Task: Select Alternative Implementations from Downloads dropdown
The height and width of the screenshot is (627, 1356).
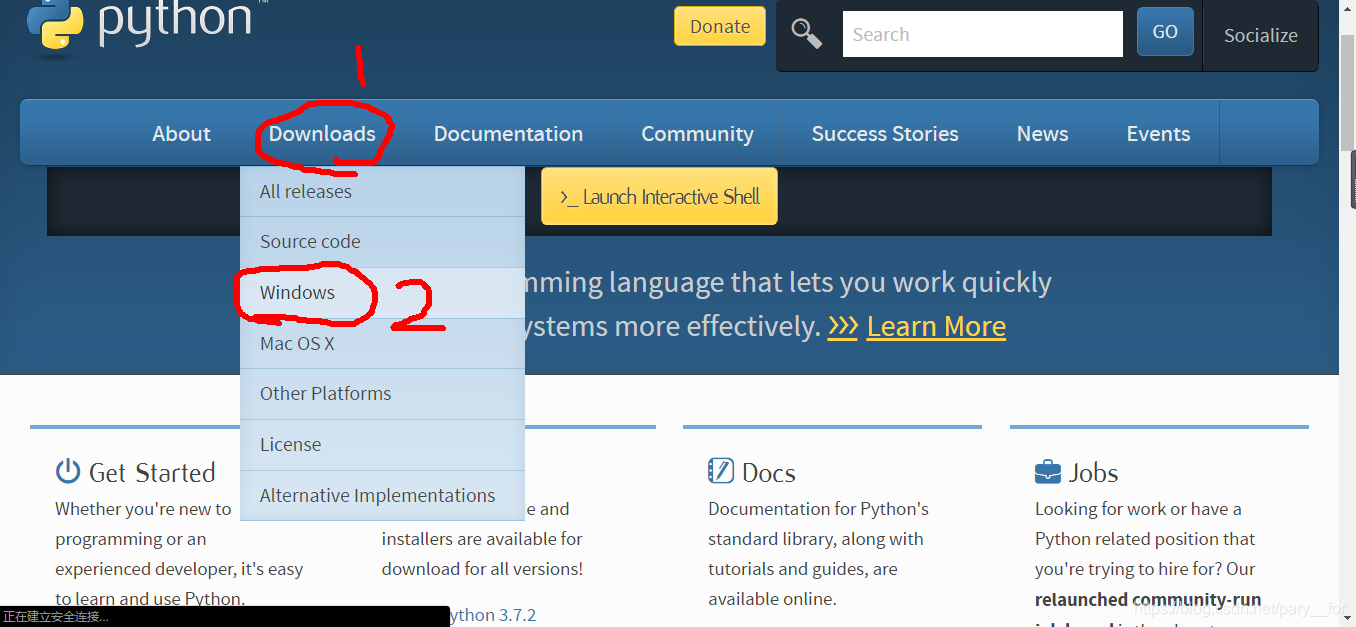Action: [382, 496]
